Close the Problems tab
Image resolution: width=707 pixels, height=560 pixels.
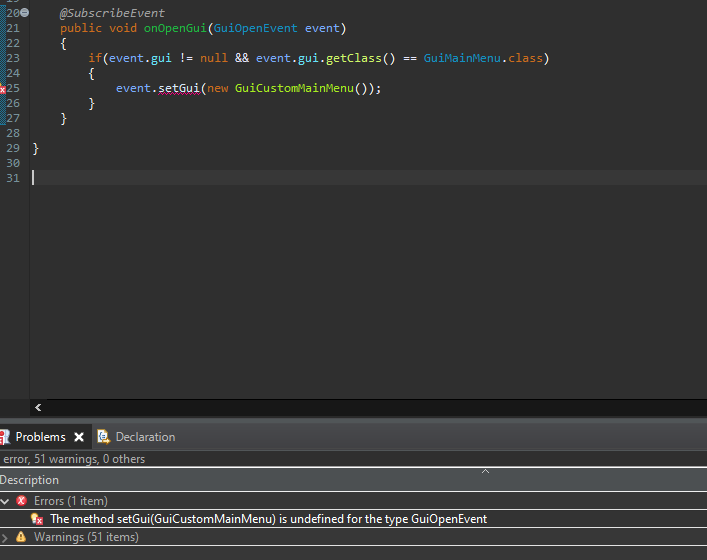point(79,437)
